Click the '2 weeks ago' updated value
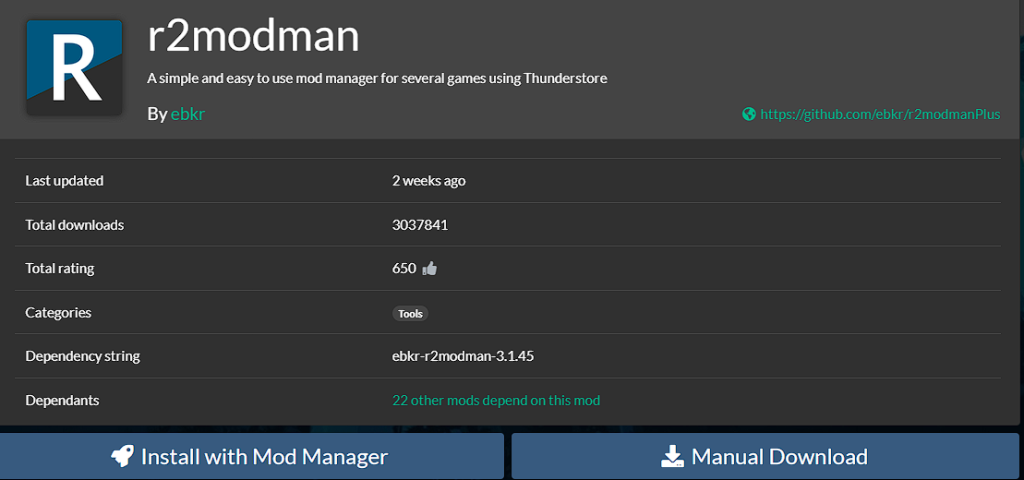This screenshot has width=1024, height=480. (429, 181)
